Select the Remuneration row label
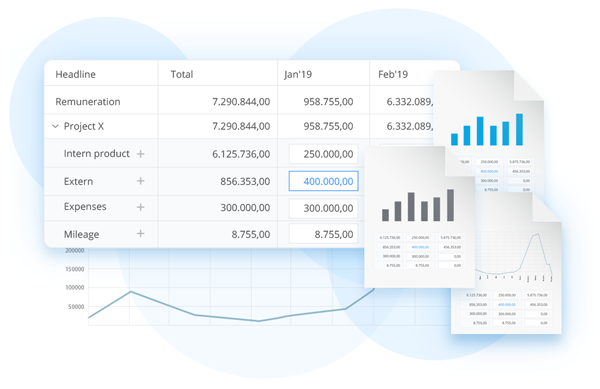This screenshot has width=600, height=389. coord(88,102)
